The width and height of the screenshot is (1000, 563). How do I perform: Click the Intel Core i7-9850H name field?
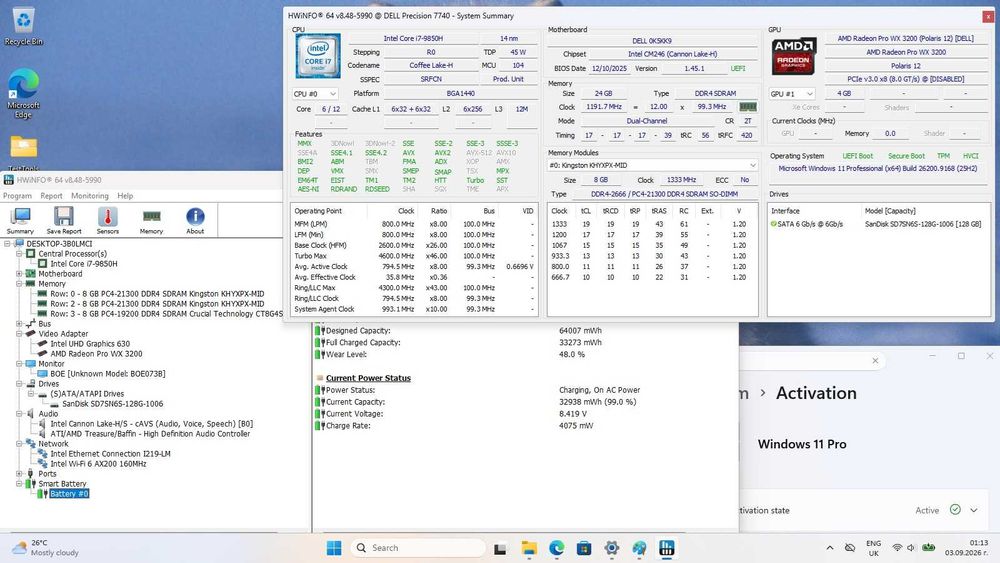[x=413, y=38]
